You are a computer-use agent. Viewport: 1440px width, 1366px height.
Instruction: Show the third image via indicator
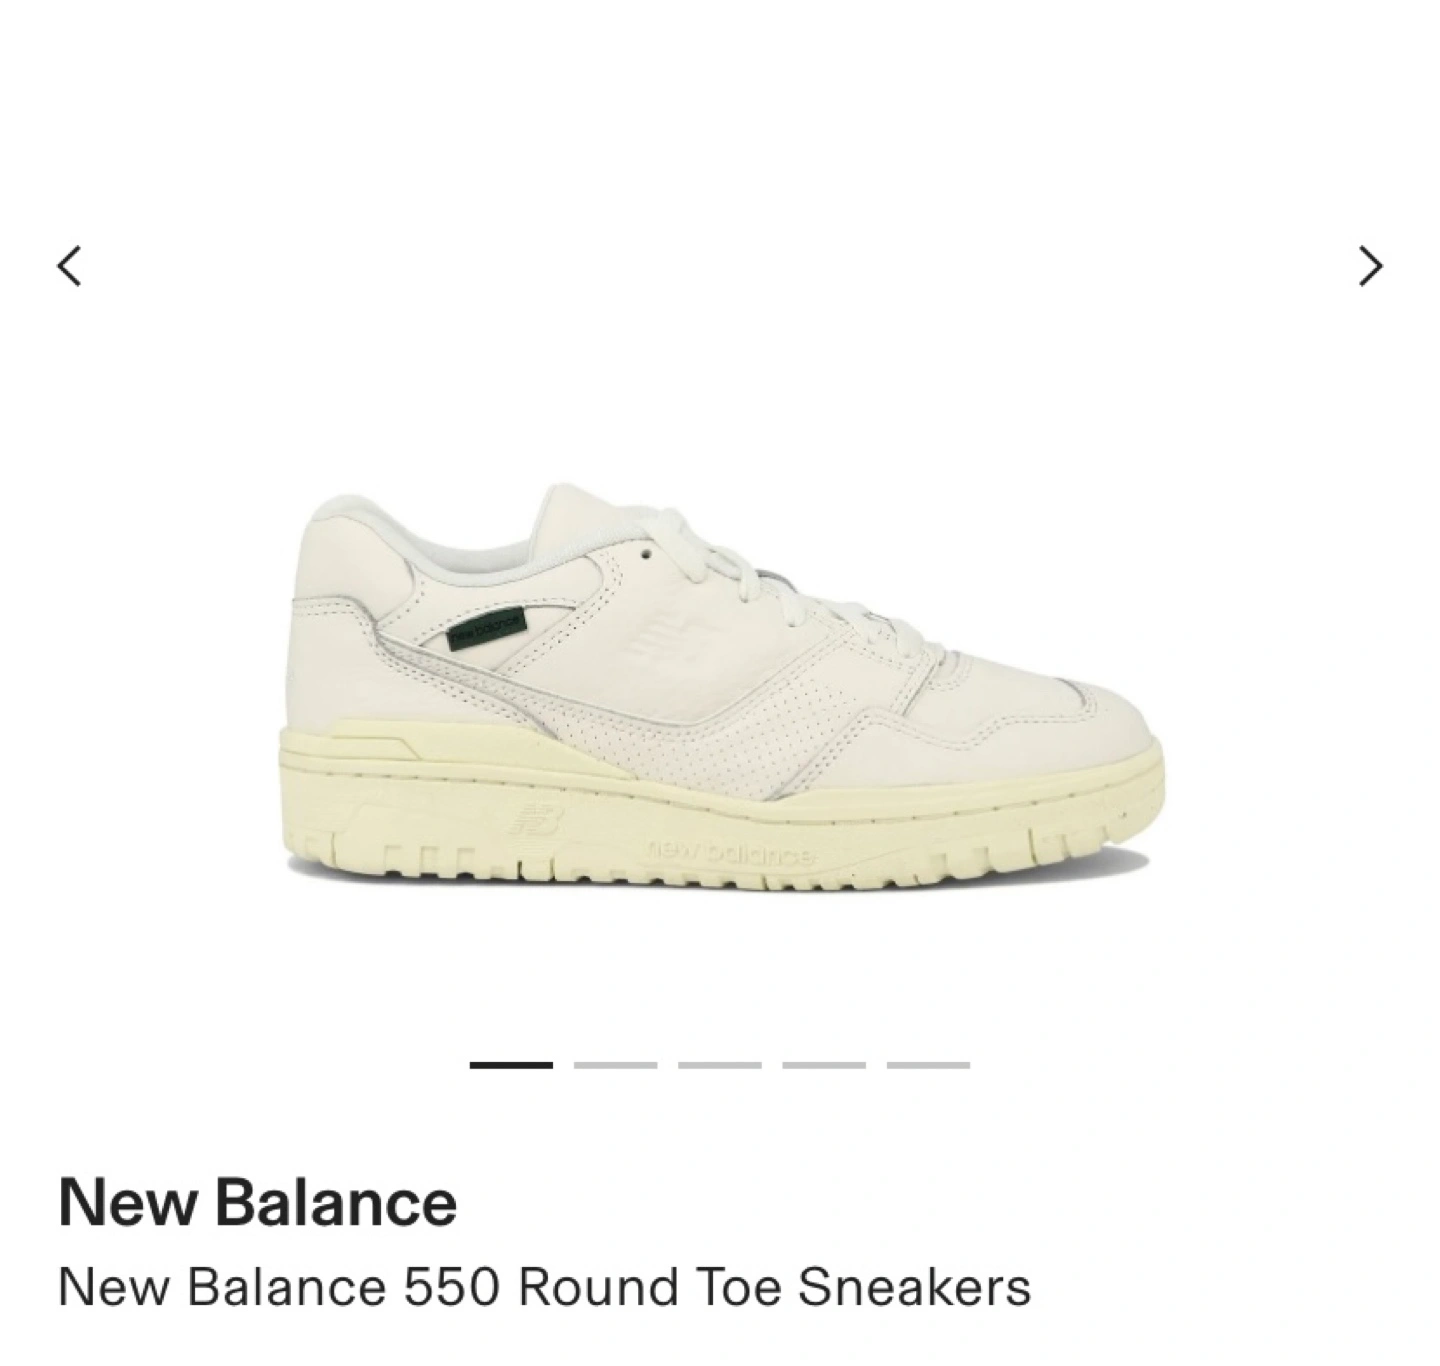[x=720, y=1065]
